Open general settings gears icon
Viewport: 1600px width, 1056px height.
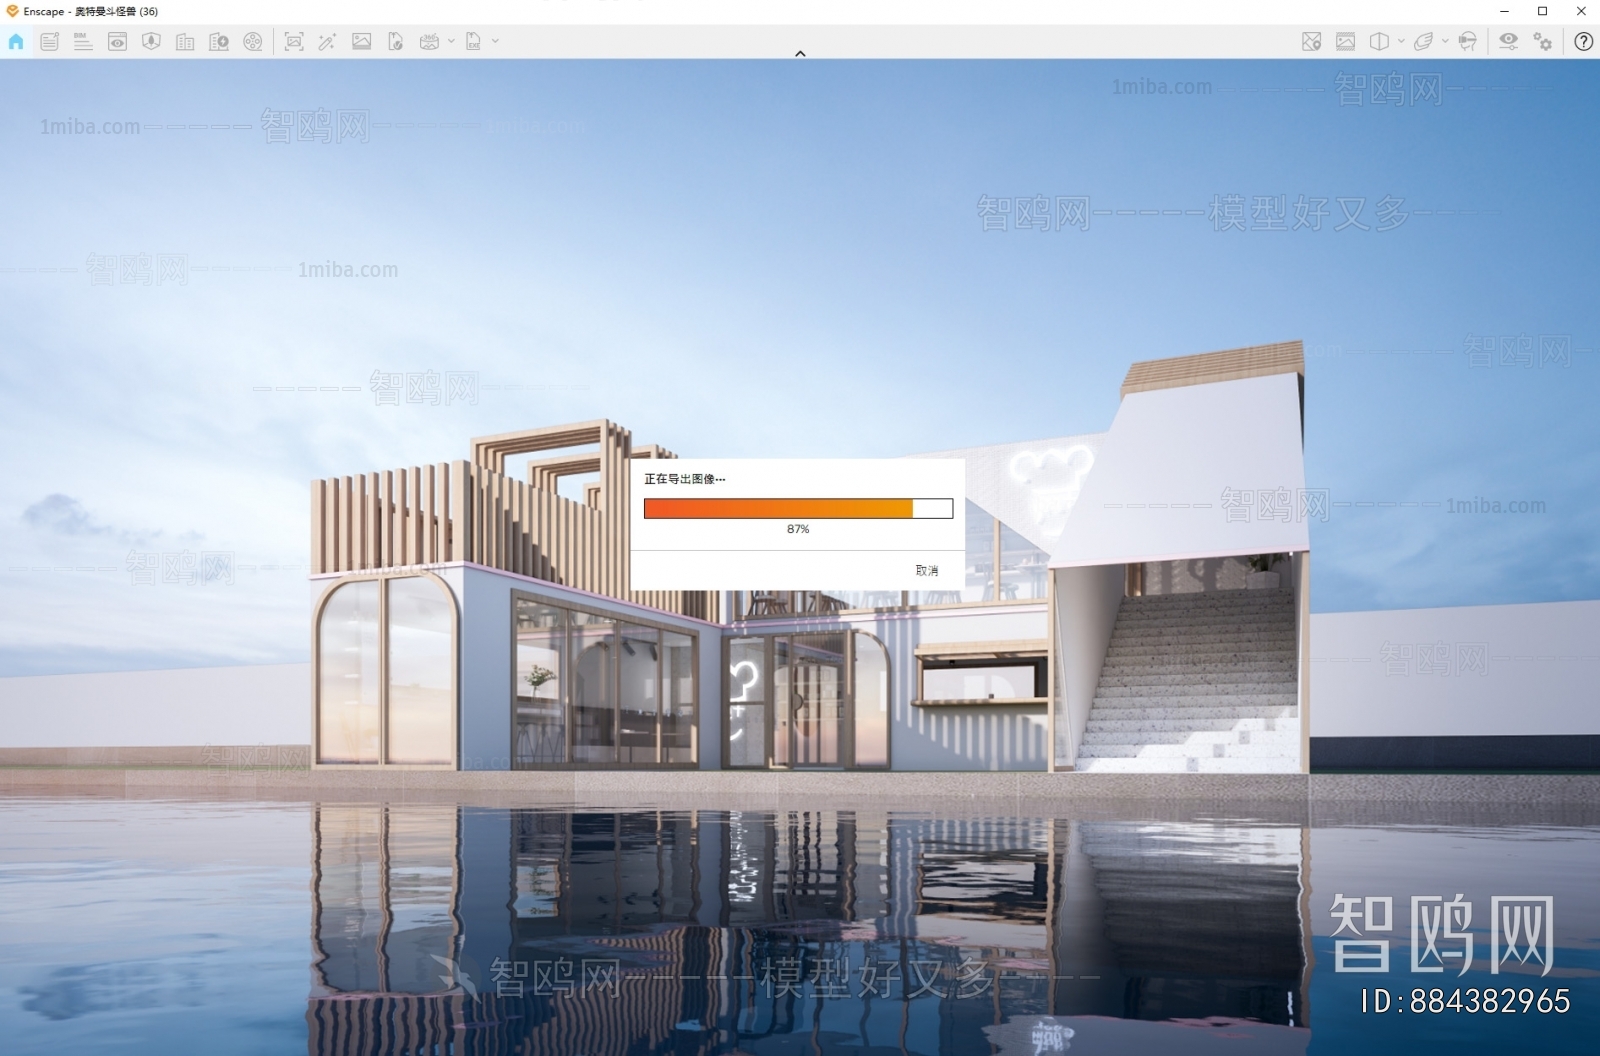[x=1543, y=41]
